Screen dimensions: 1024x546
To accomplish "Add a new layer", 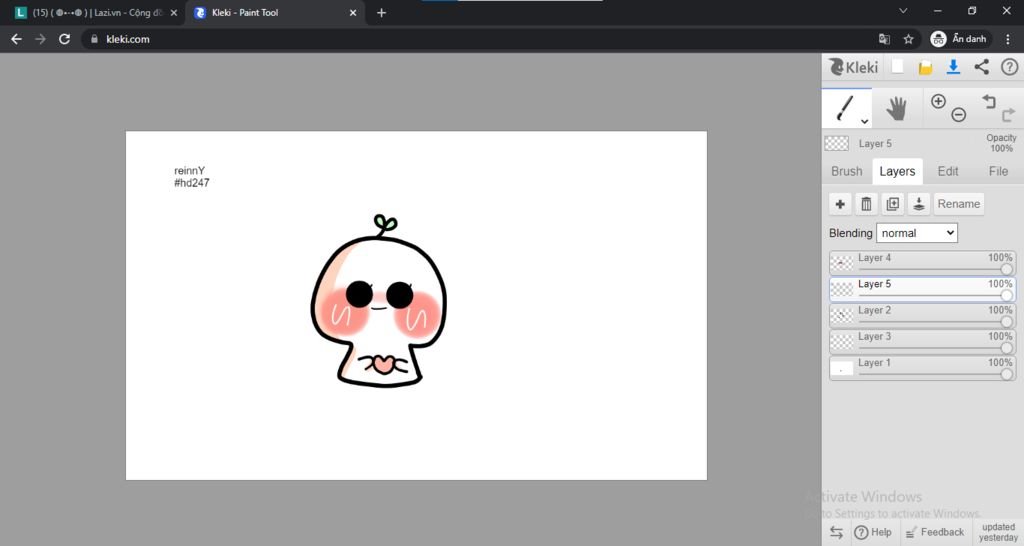I will tap(840, 204).
